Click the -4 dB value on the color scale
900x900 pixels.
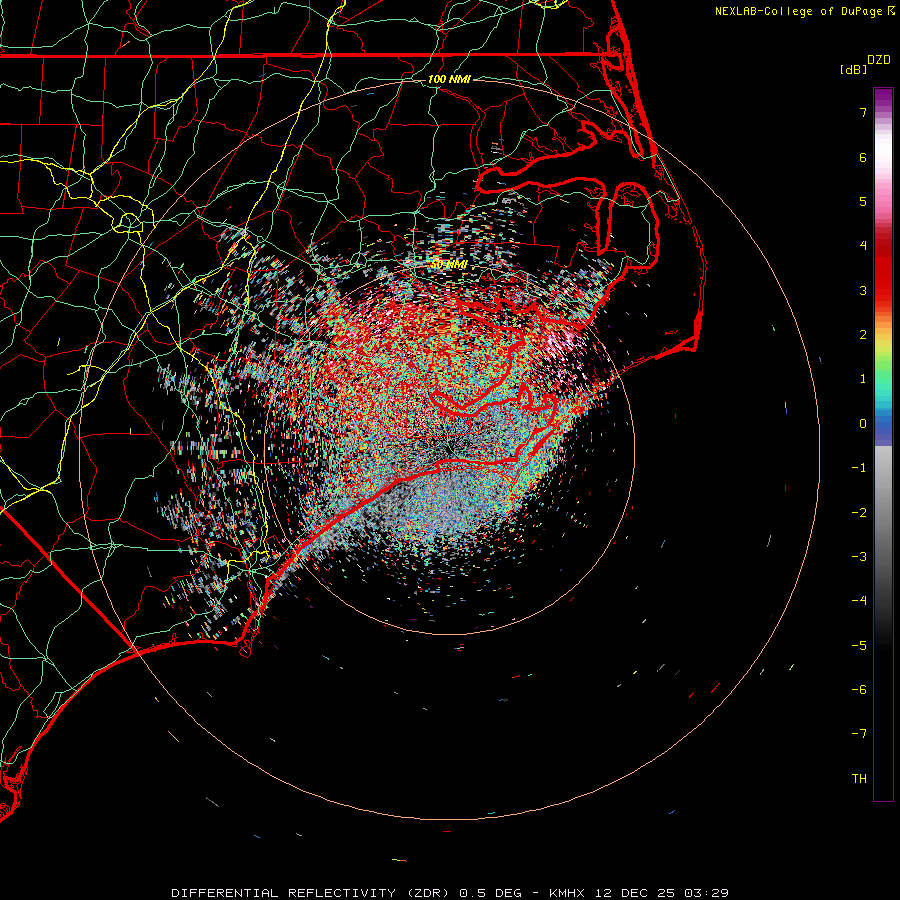[859, 601]
